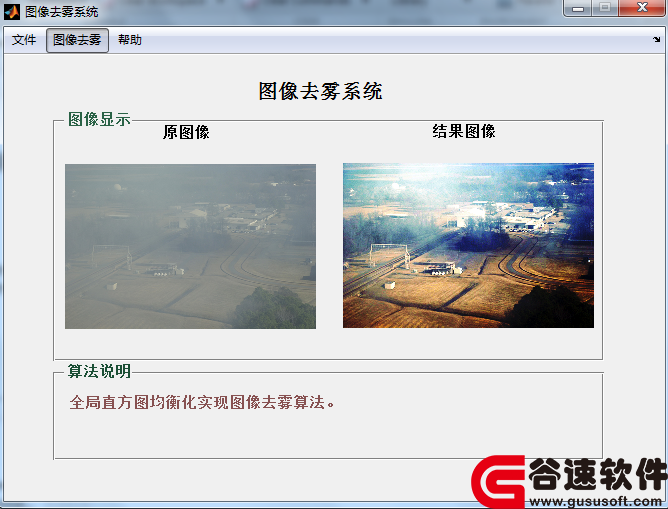
Task: Click the menu bar dock arrow icon
Action: click(656, 40)
